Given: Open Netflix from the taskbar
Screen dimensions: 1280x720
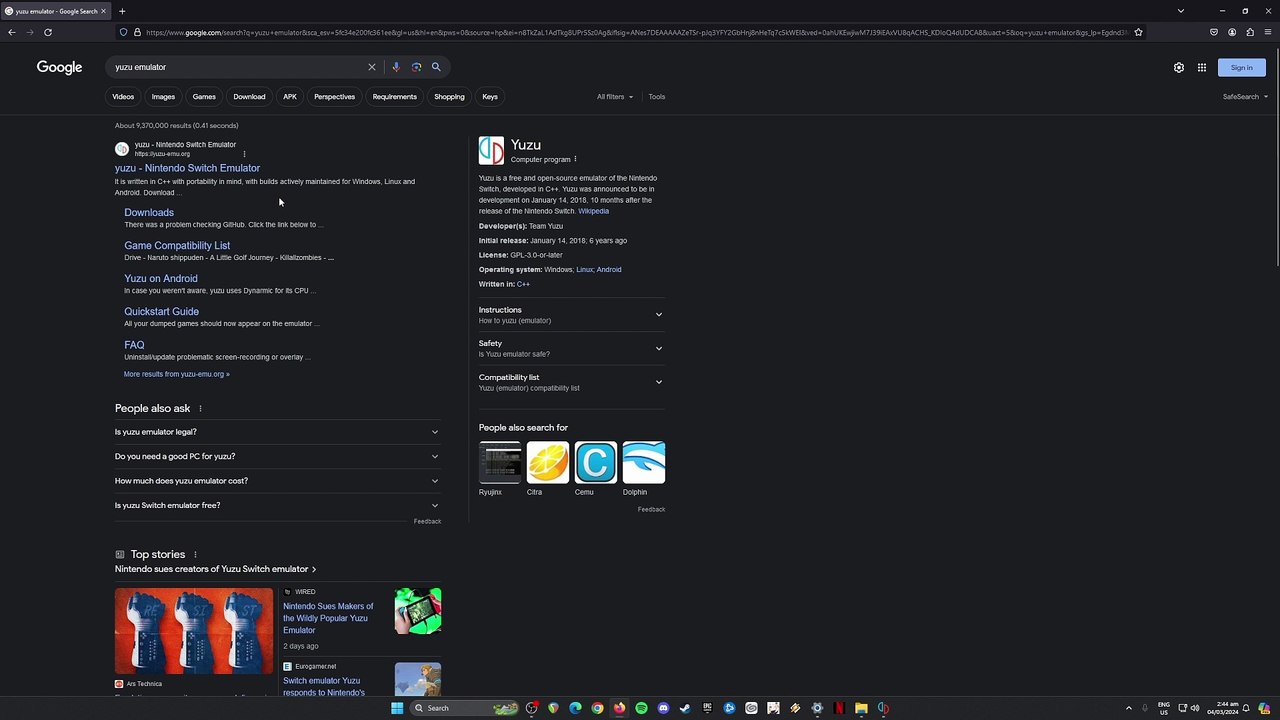Looking at the screenshot, I should coord(839,708).
